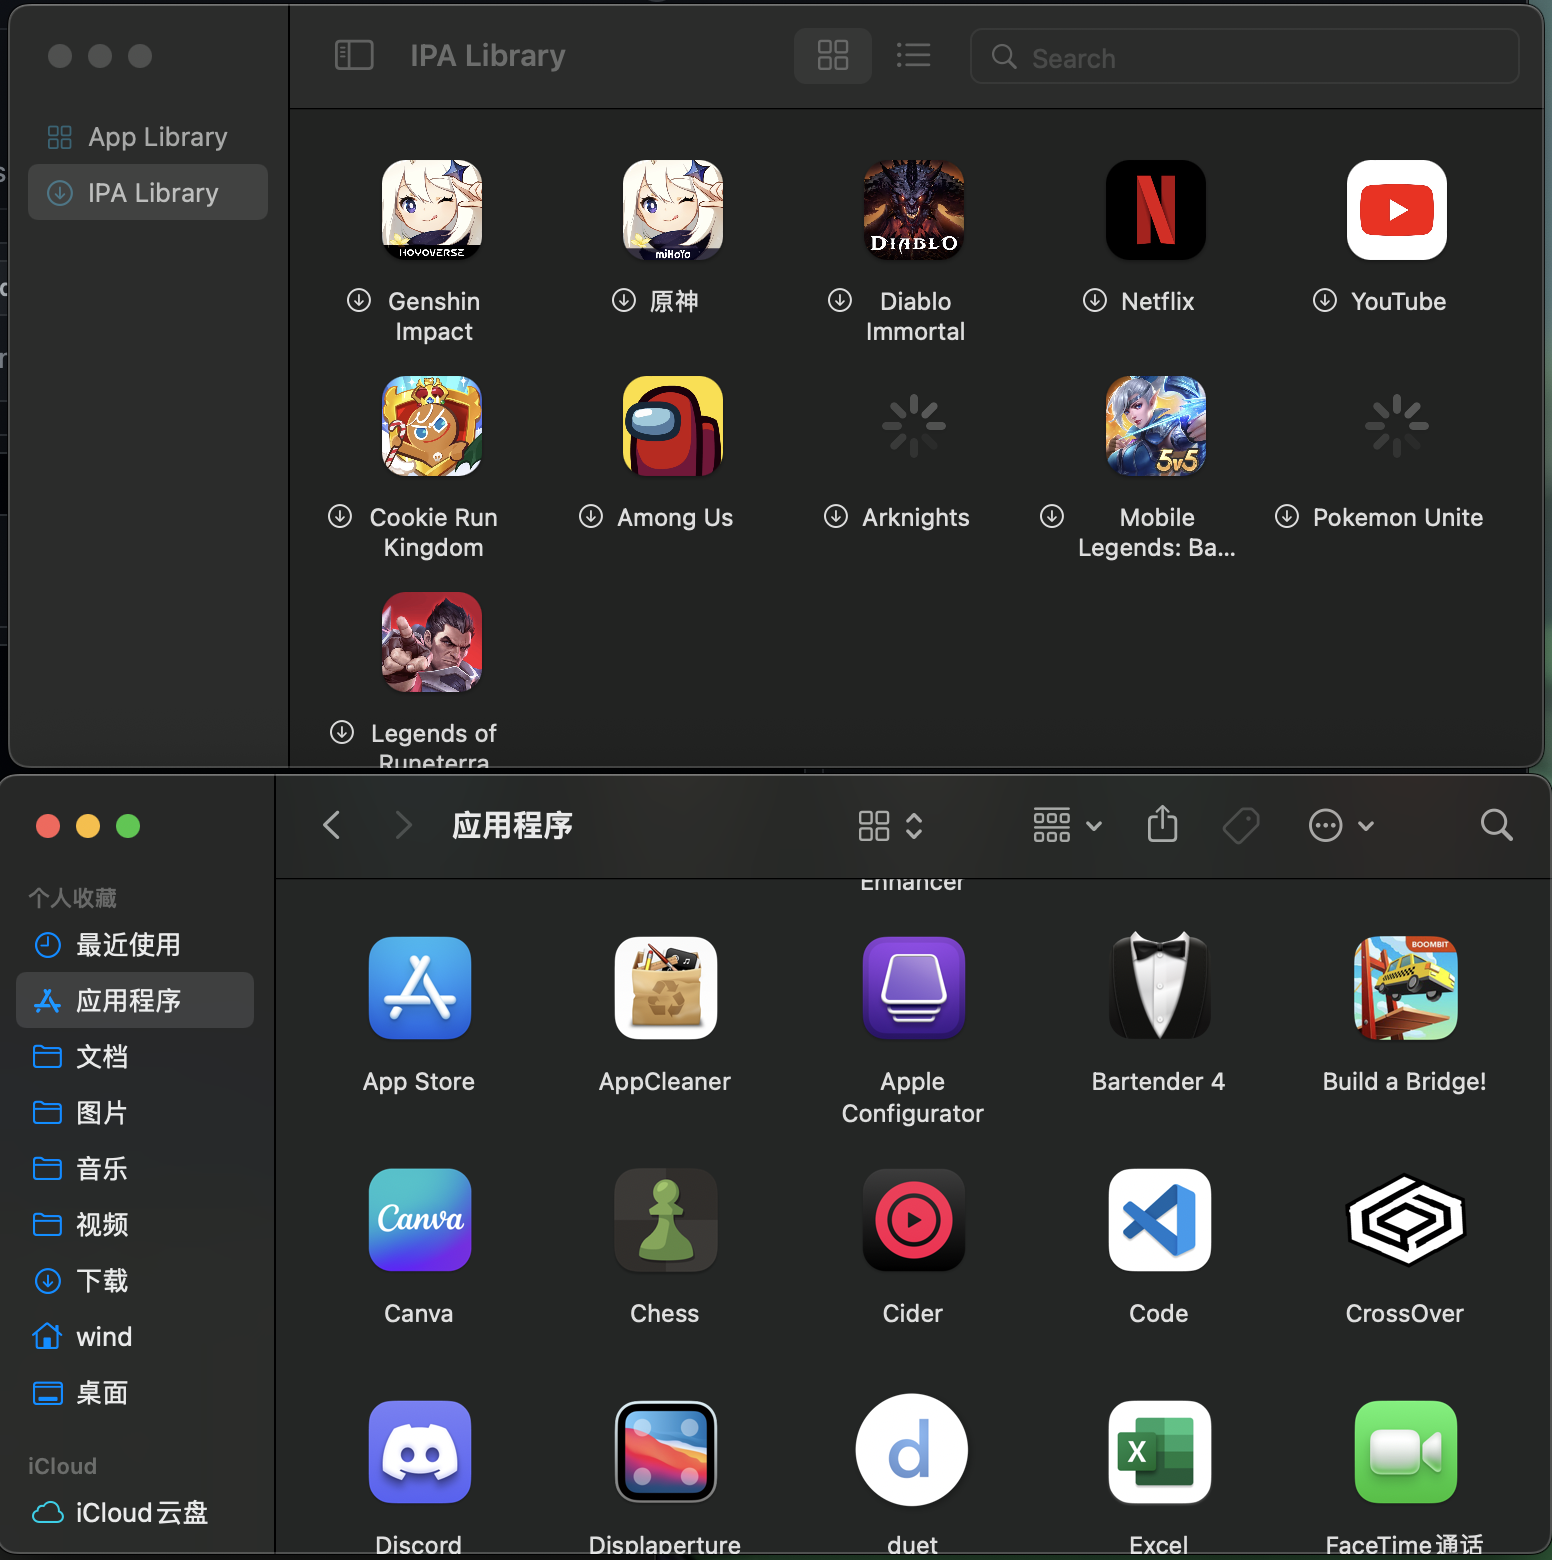Launch Diablo Immortal from IPA Library

(x=913, y=209)
